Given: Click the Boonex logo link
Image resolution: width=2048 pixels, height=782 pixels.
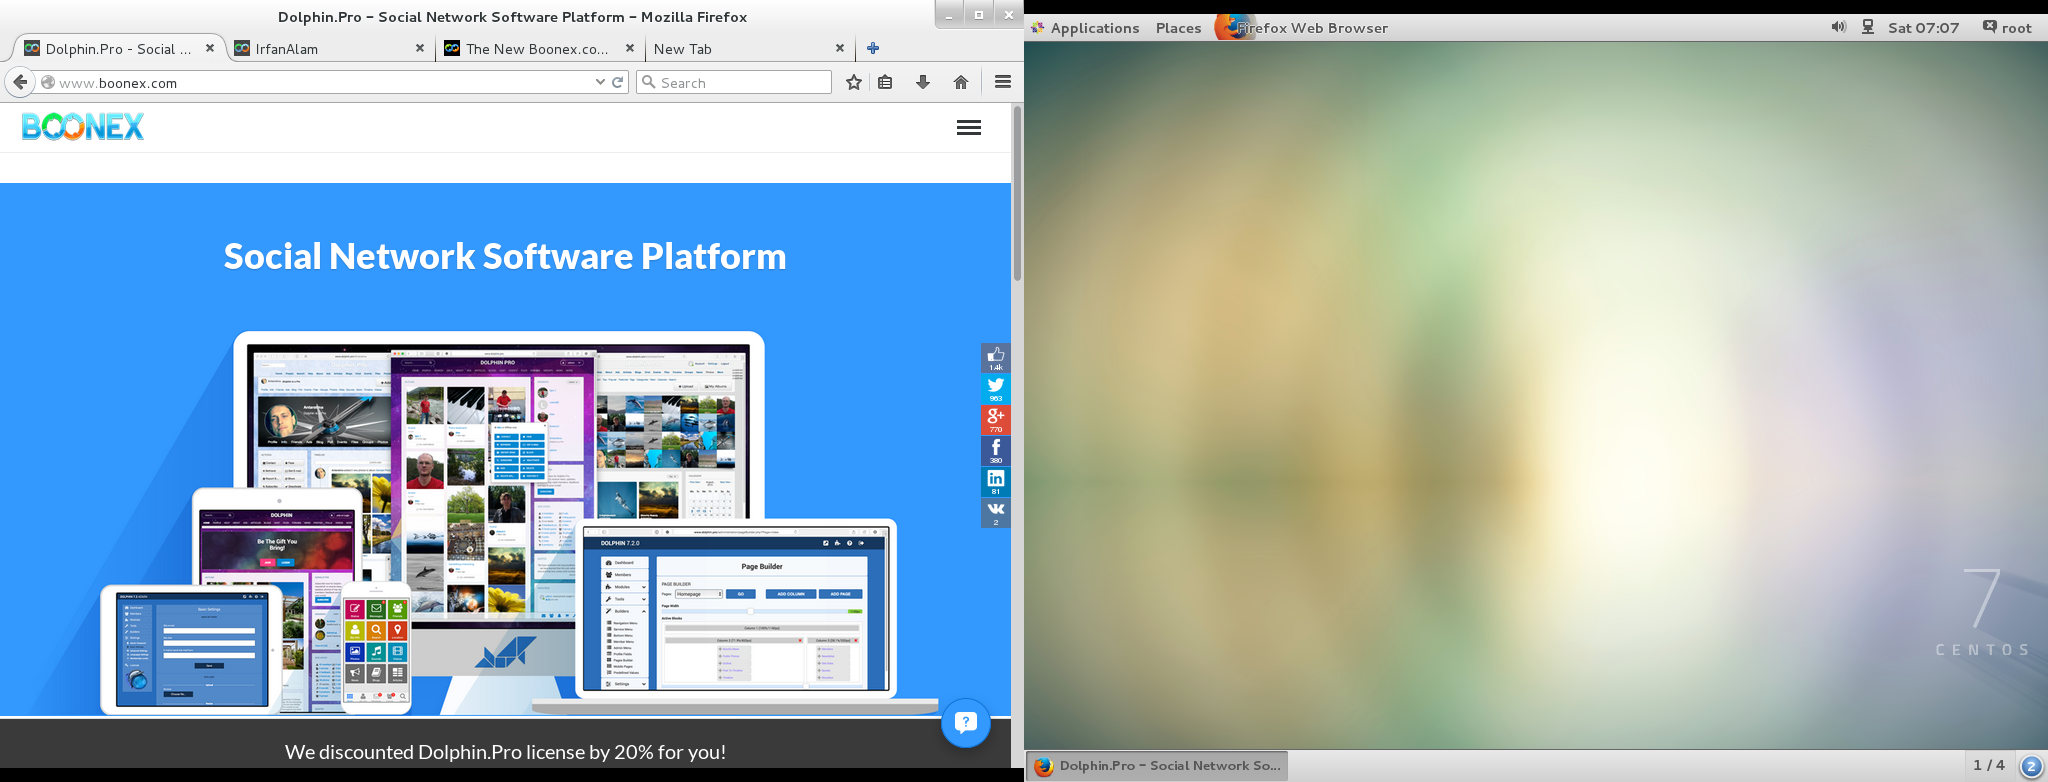Looking at the screenshot, I should (x=83, y=127).
